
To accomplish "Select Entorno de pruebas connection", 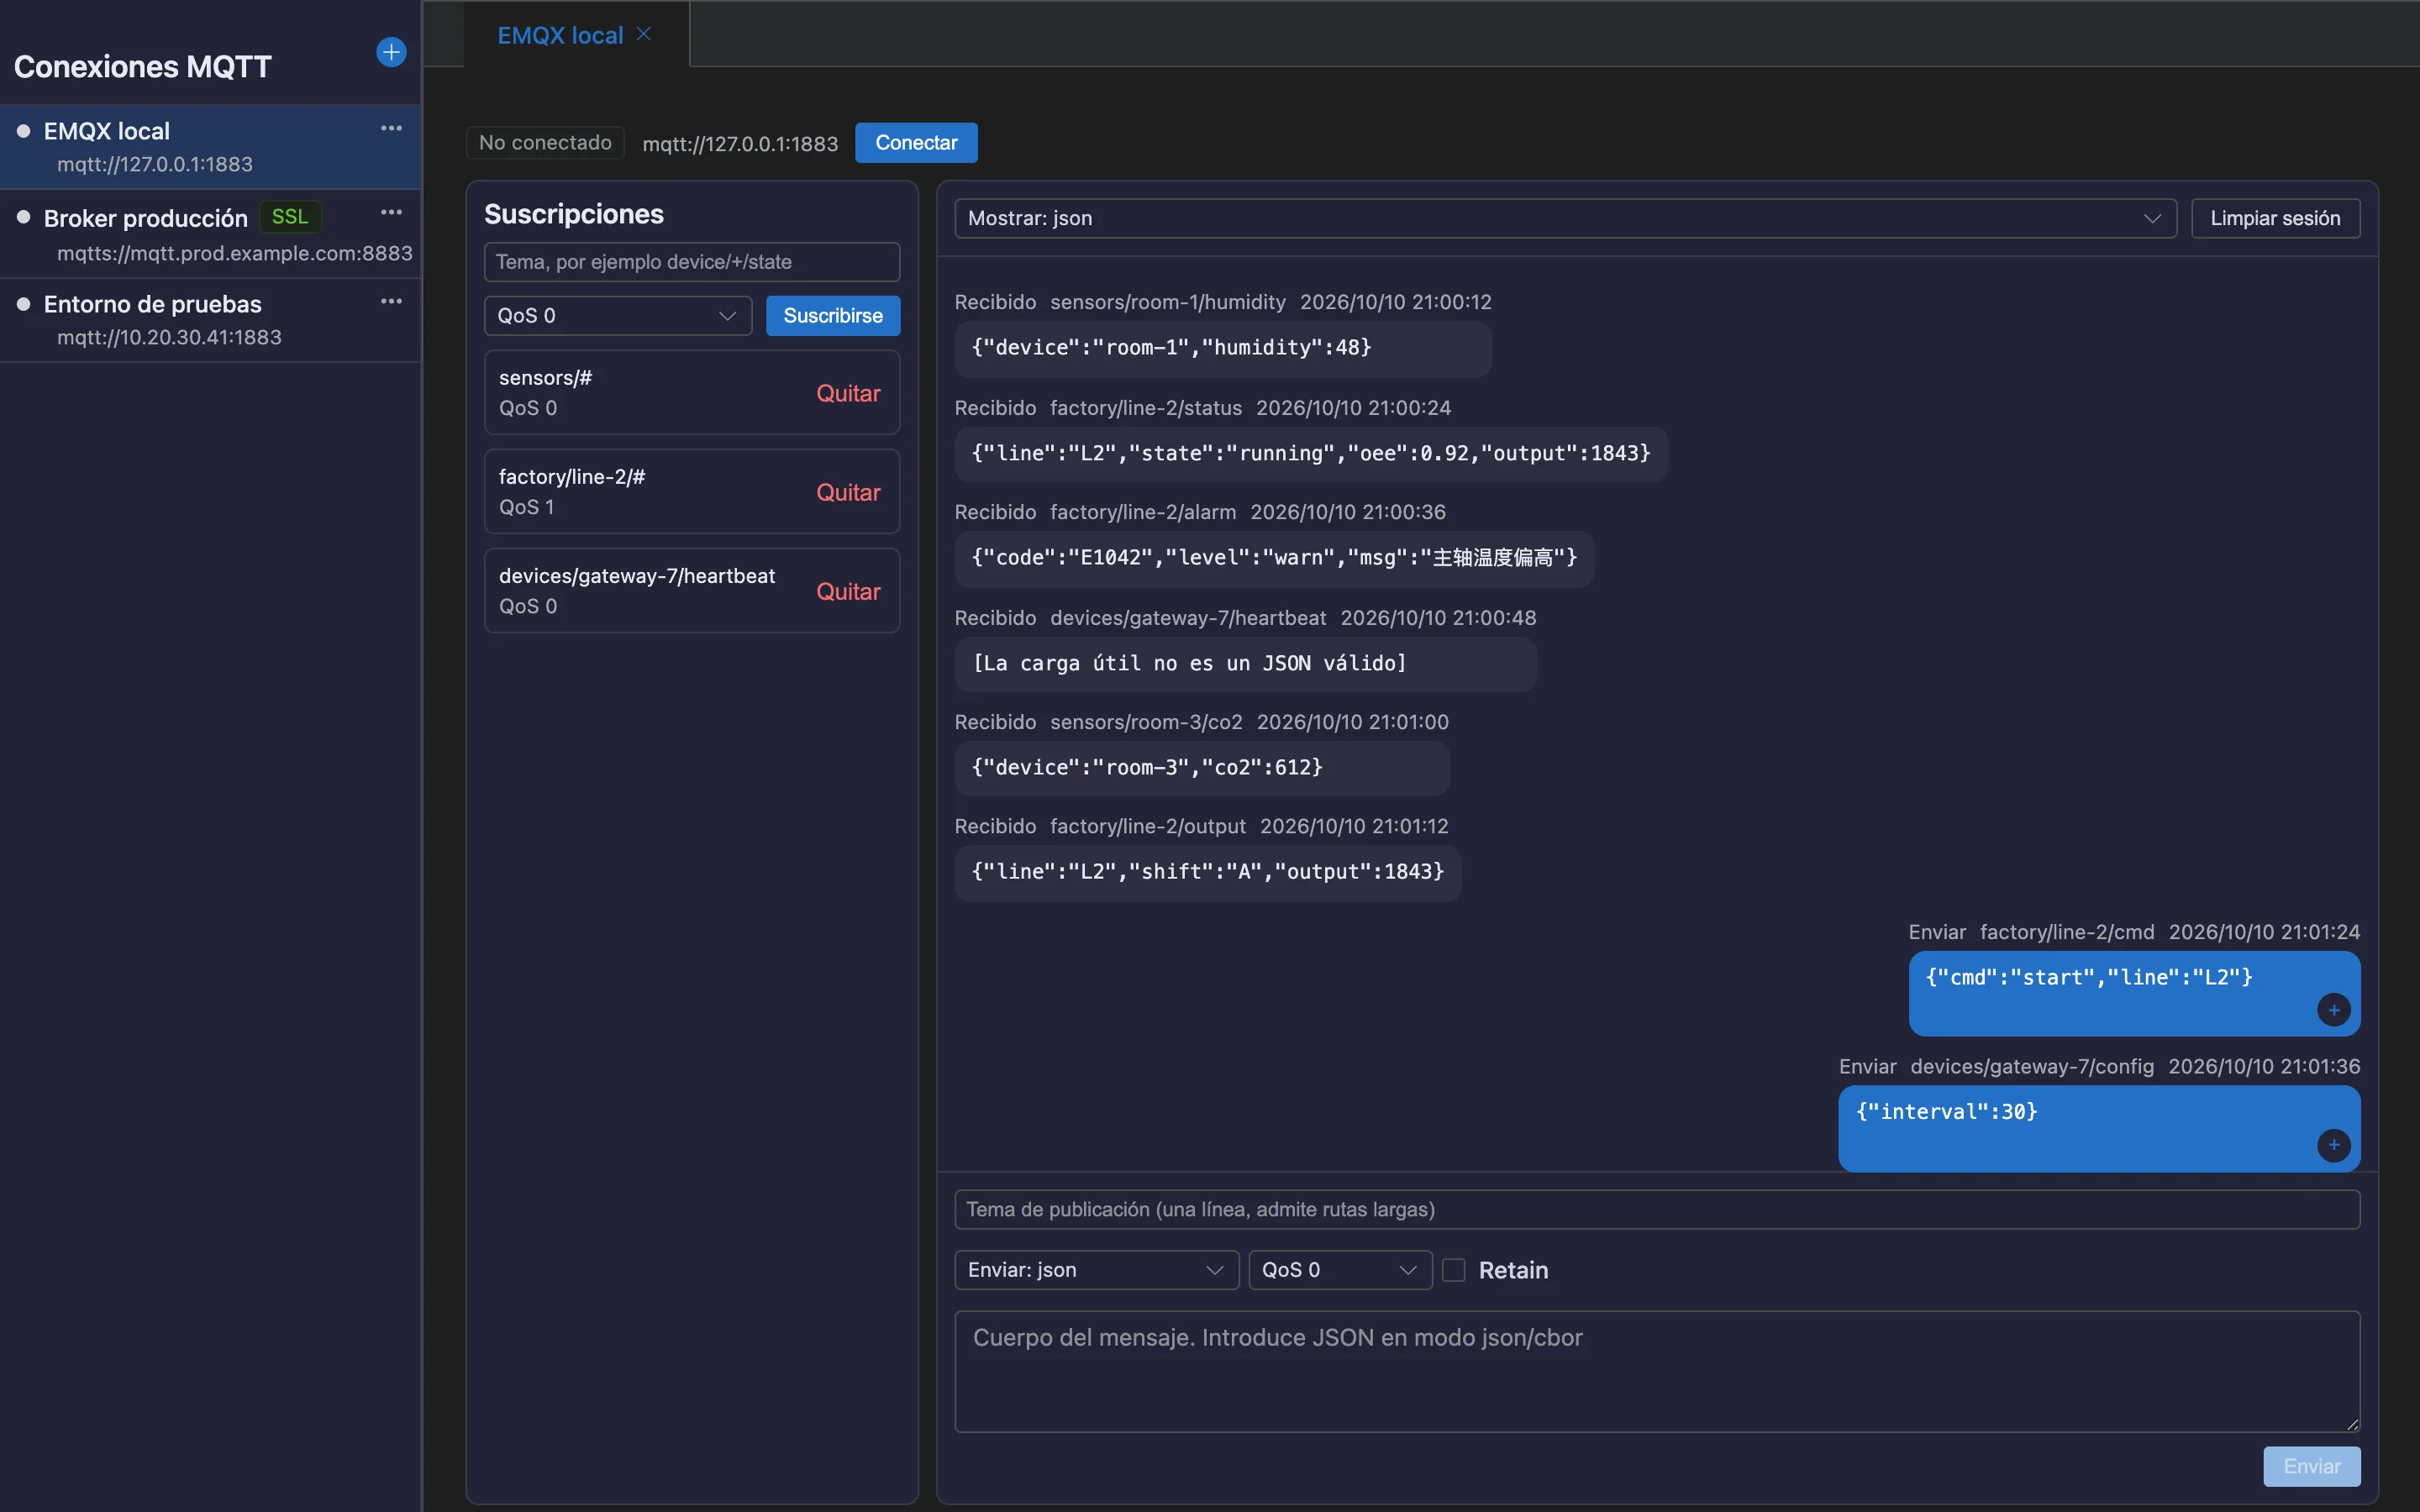I will [x=210, y=320].
